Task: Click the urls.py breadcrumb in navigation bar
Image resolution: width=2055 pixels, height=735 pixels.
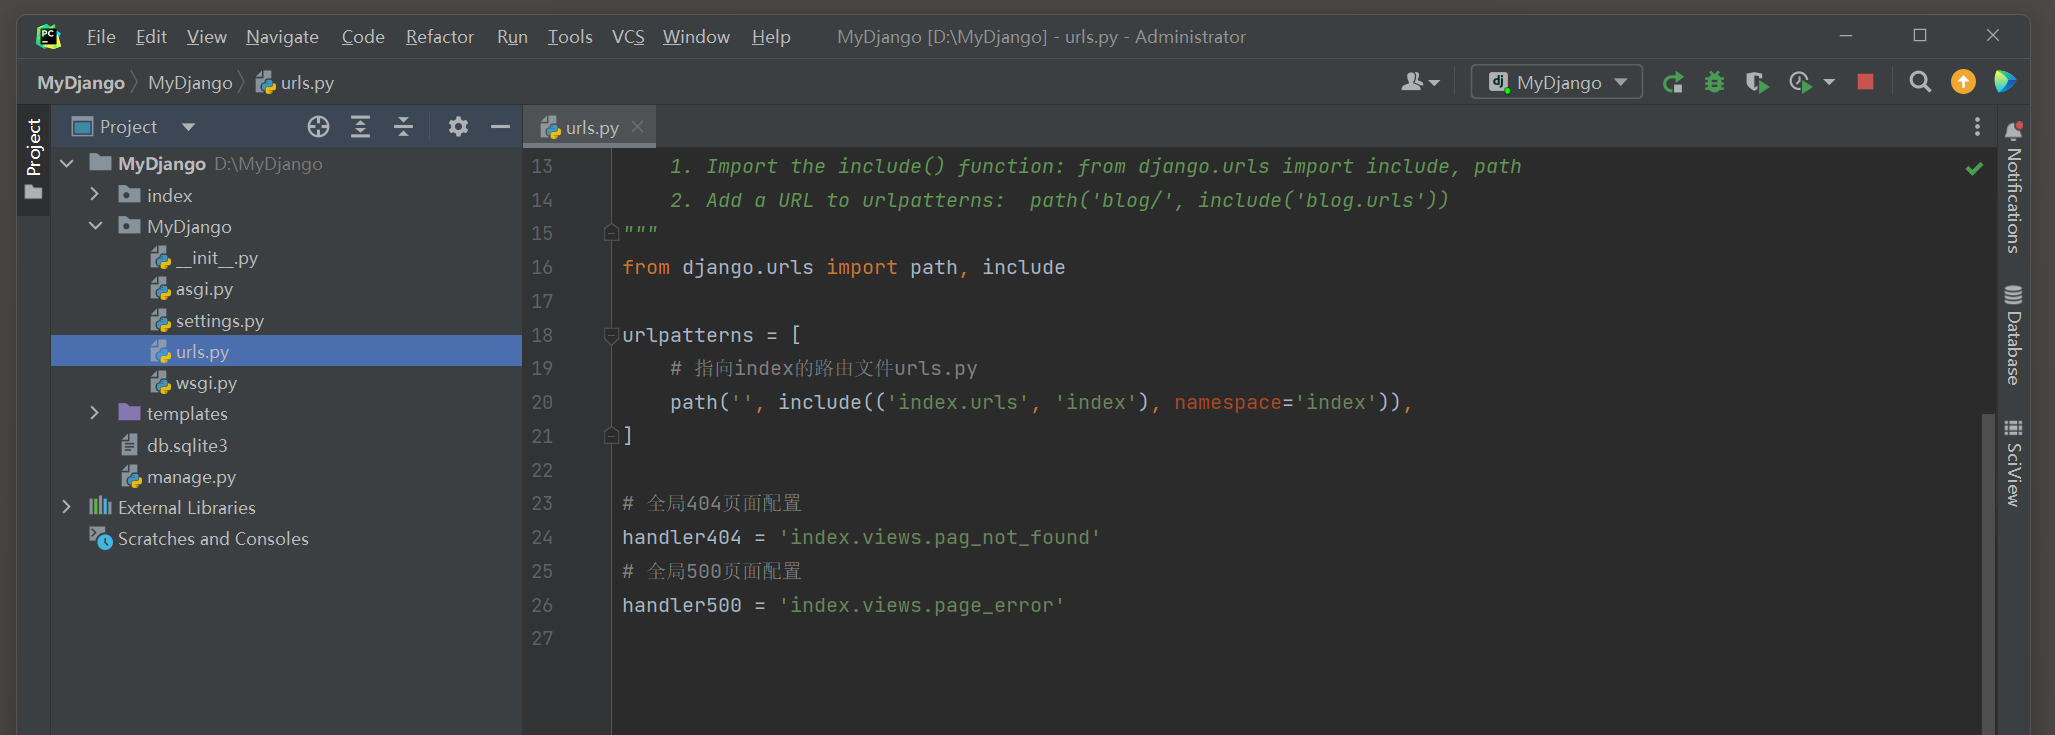Action: coord(295,83)
